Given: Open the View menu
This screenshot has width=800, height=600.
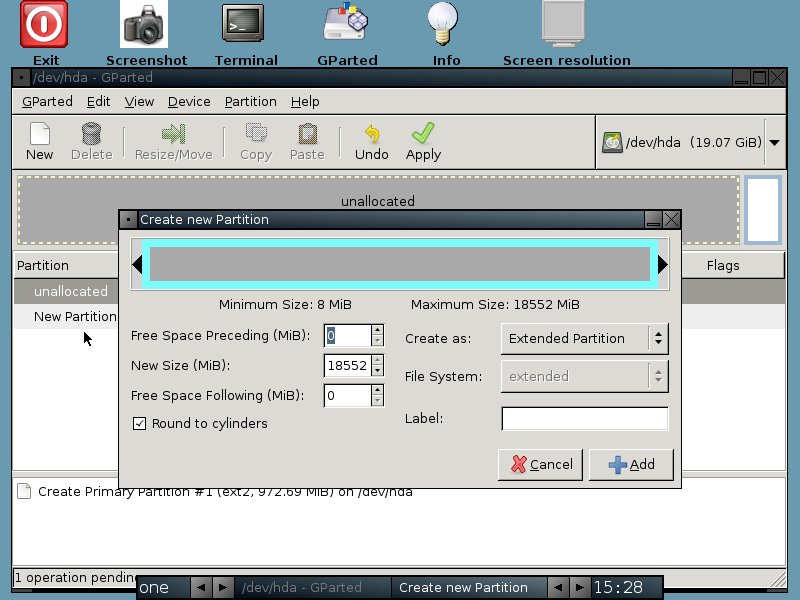Looking at the screenshot, I should 139,102.
